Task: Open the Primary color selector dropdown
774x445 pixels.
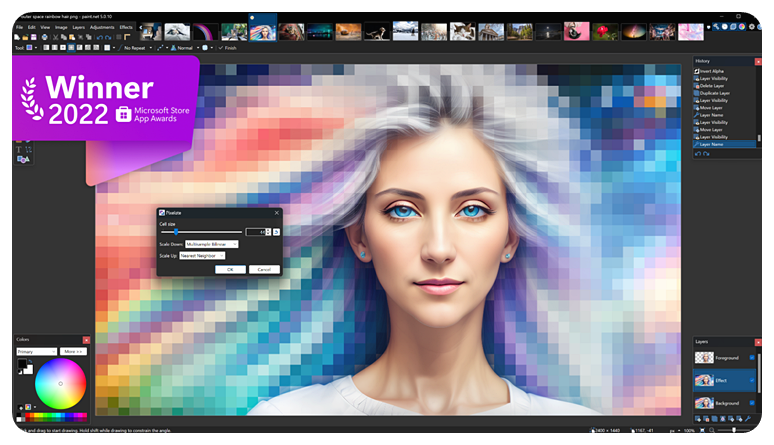Action: 37,352
